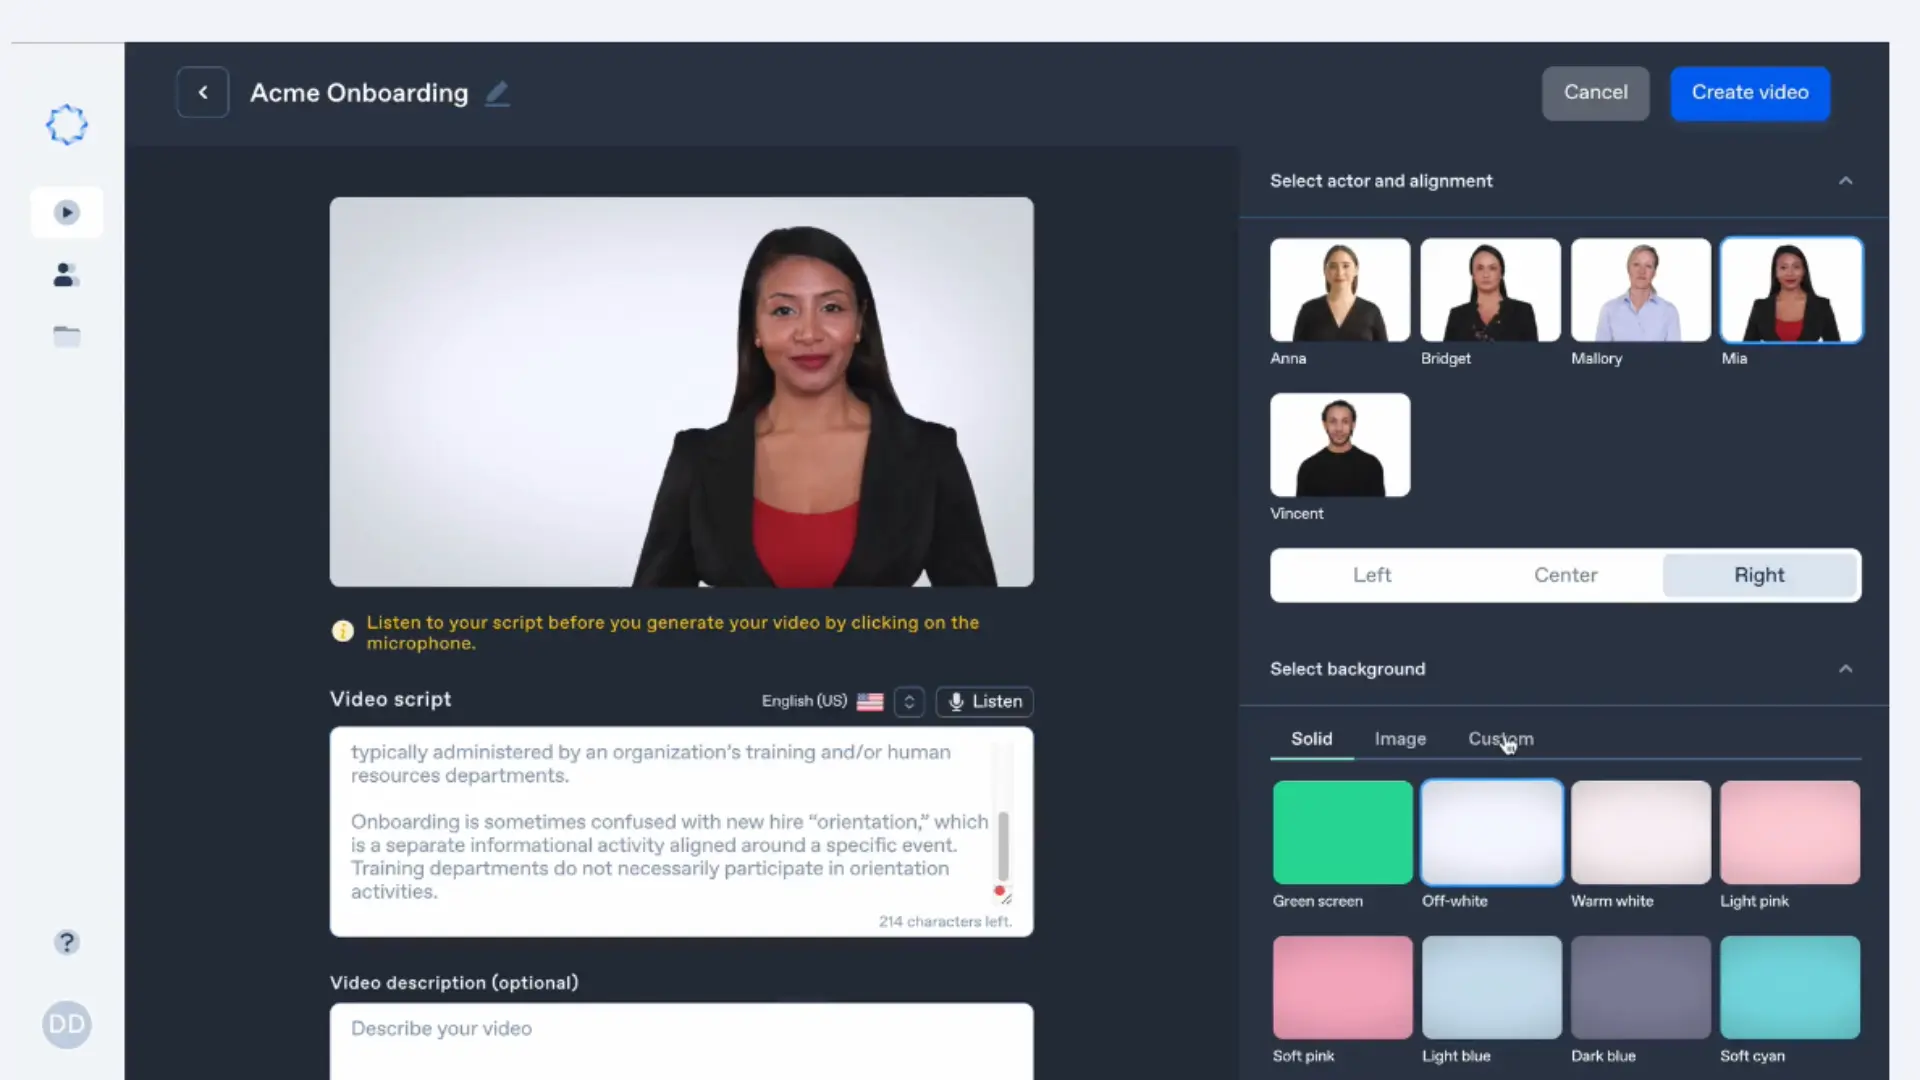The width and height of the screenshot is (1920, 1080).
Task: Click the video script scrollbar
Action: click(x=1003, y=846)
